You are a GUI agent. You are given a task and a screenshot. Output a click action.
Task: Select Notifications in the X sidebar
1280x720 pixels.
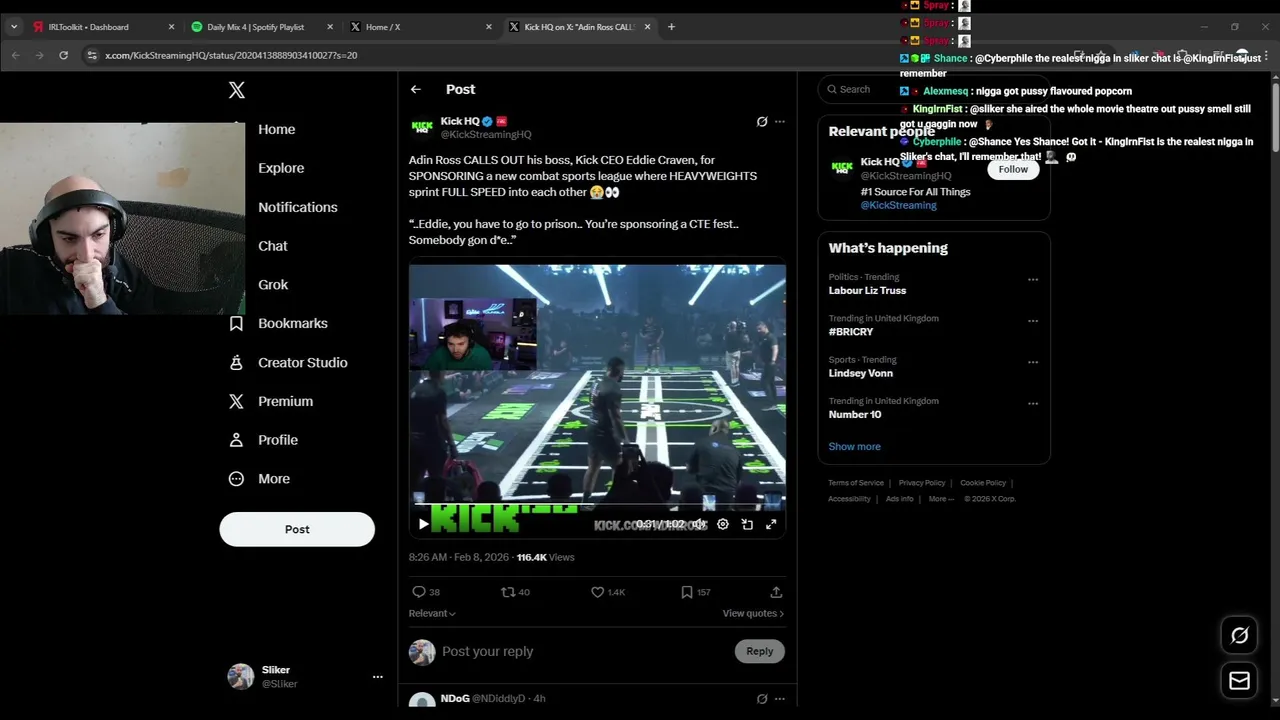tap(298, 207)
